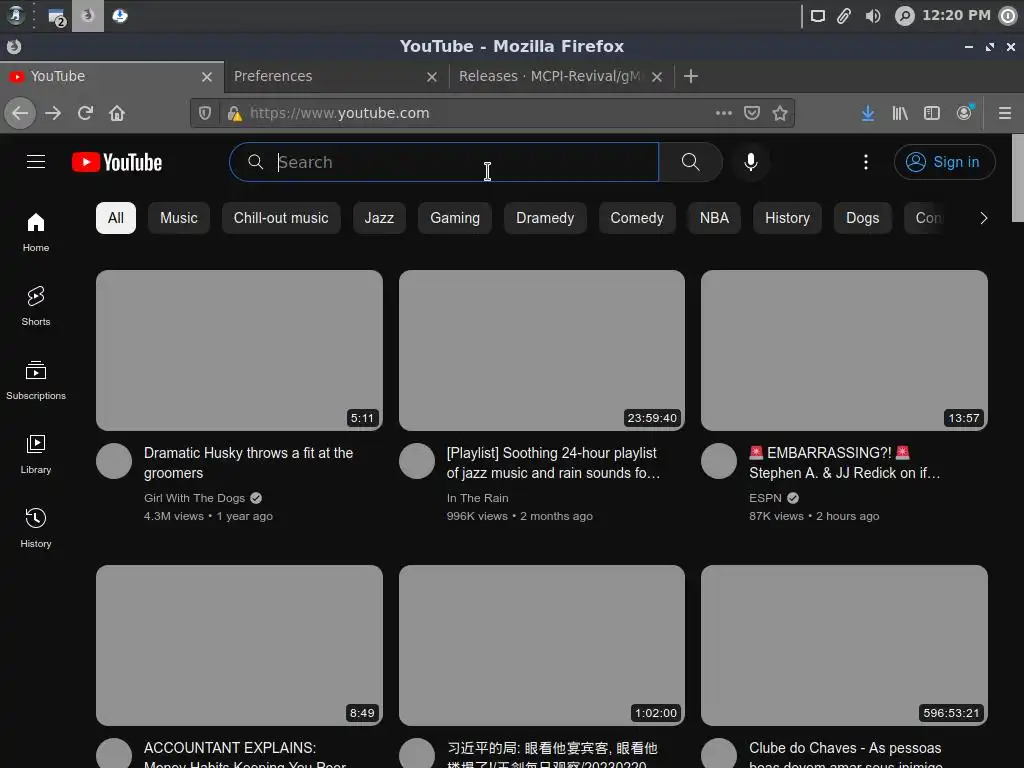Open YouTube settings three-dot menu
This screenshot has height=768, width=1024.
coord(866,162)
